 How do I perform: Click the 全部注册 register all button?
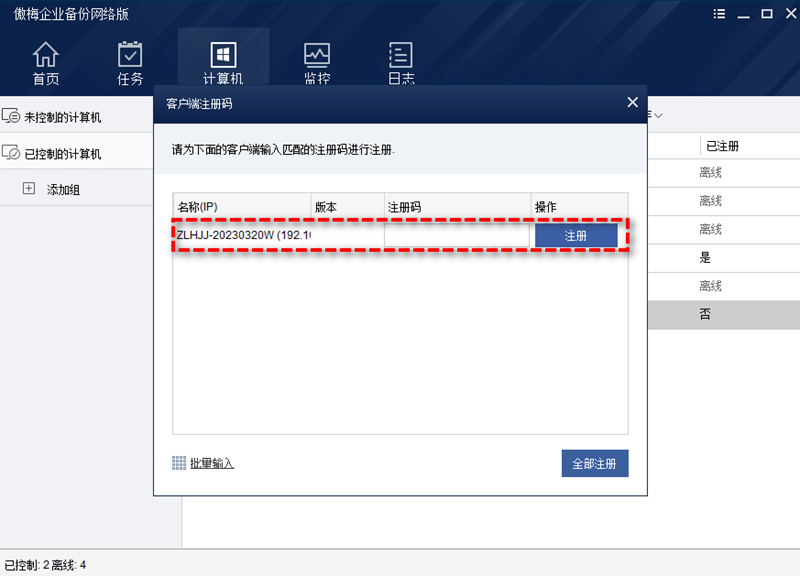pos(594,463)
